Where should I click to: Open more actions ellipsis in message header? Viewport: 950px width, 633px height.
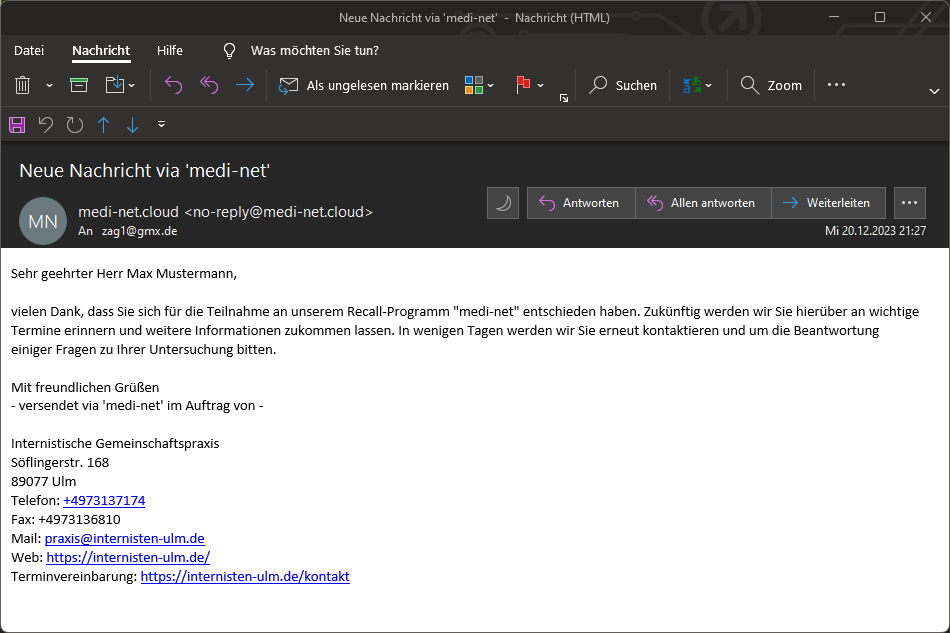point(909,203)
